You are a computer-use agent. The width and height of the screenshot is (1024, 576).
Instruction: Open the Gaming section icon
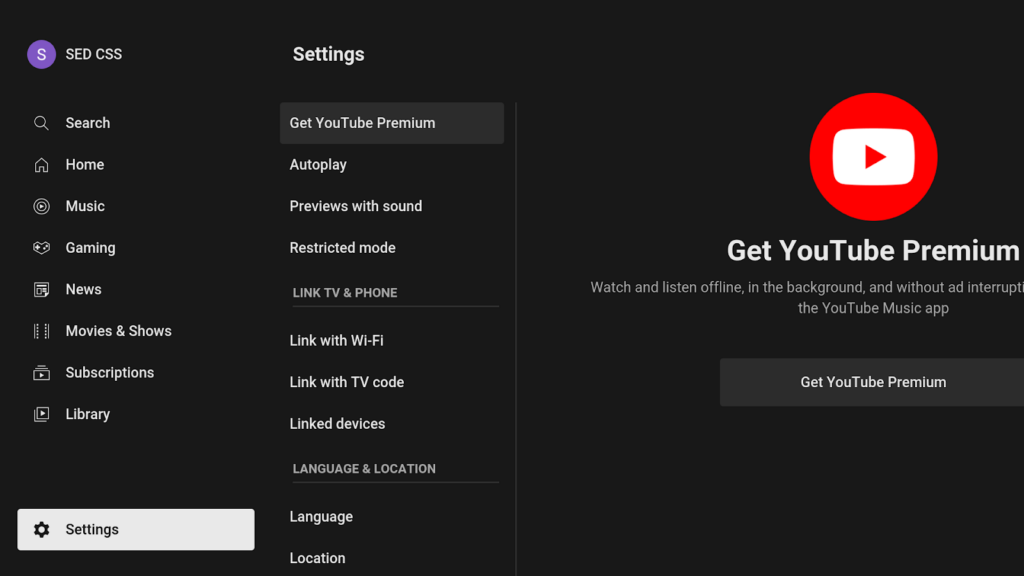41,247
